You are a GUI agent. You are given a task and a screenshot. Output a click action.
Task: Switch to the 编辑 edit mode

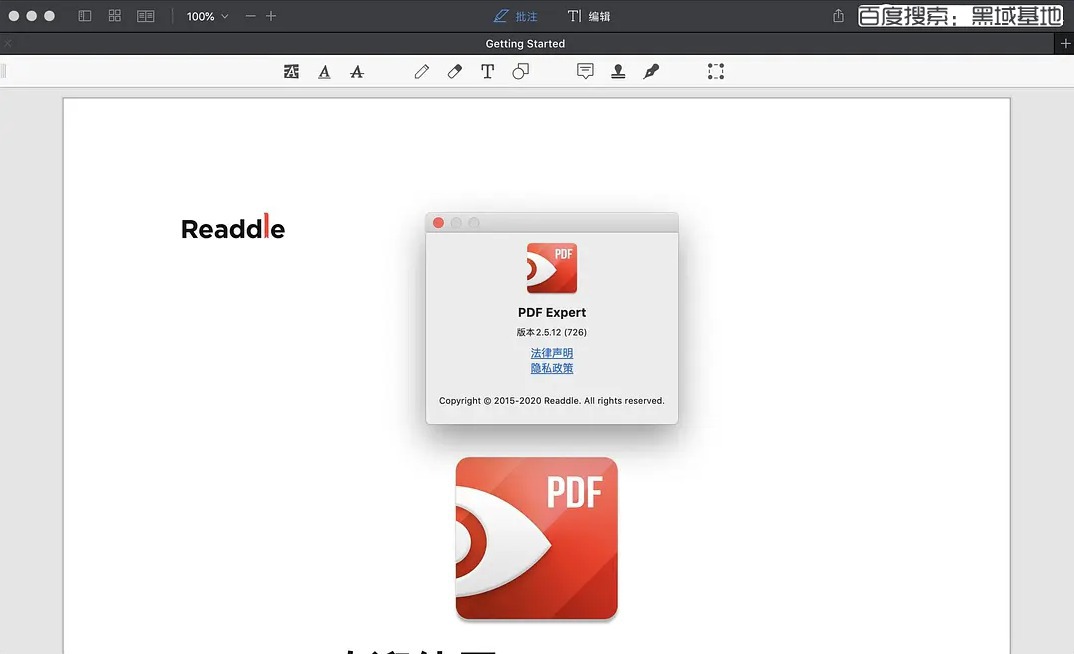click(589, 16)
